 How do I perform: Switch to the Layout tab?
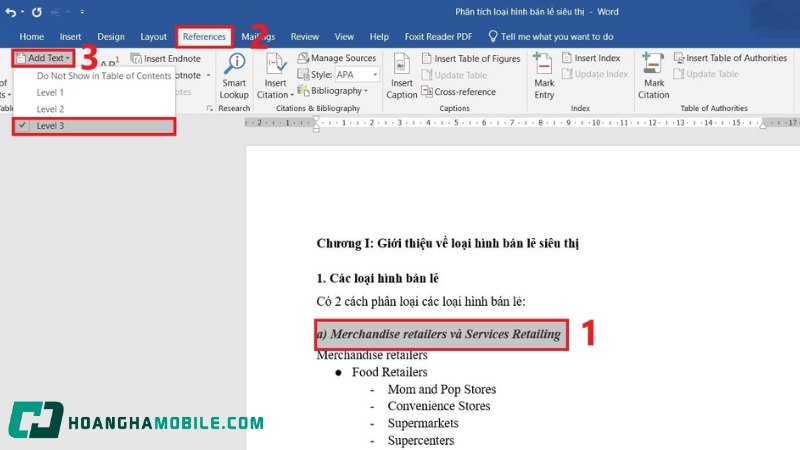154,37
